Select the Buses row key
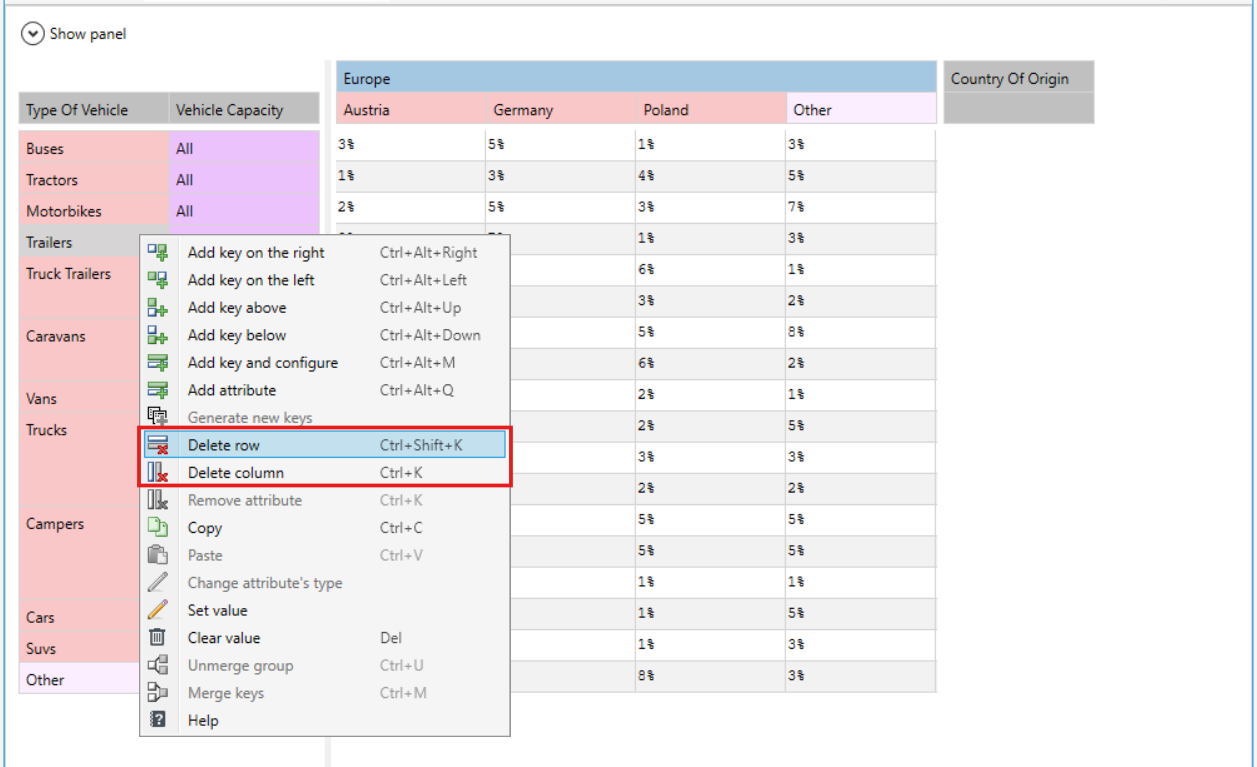 pos(94,148)
